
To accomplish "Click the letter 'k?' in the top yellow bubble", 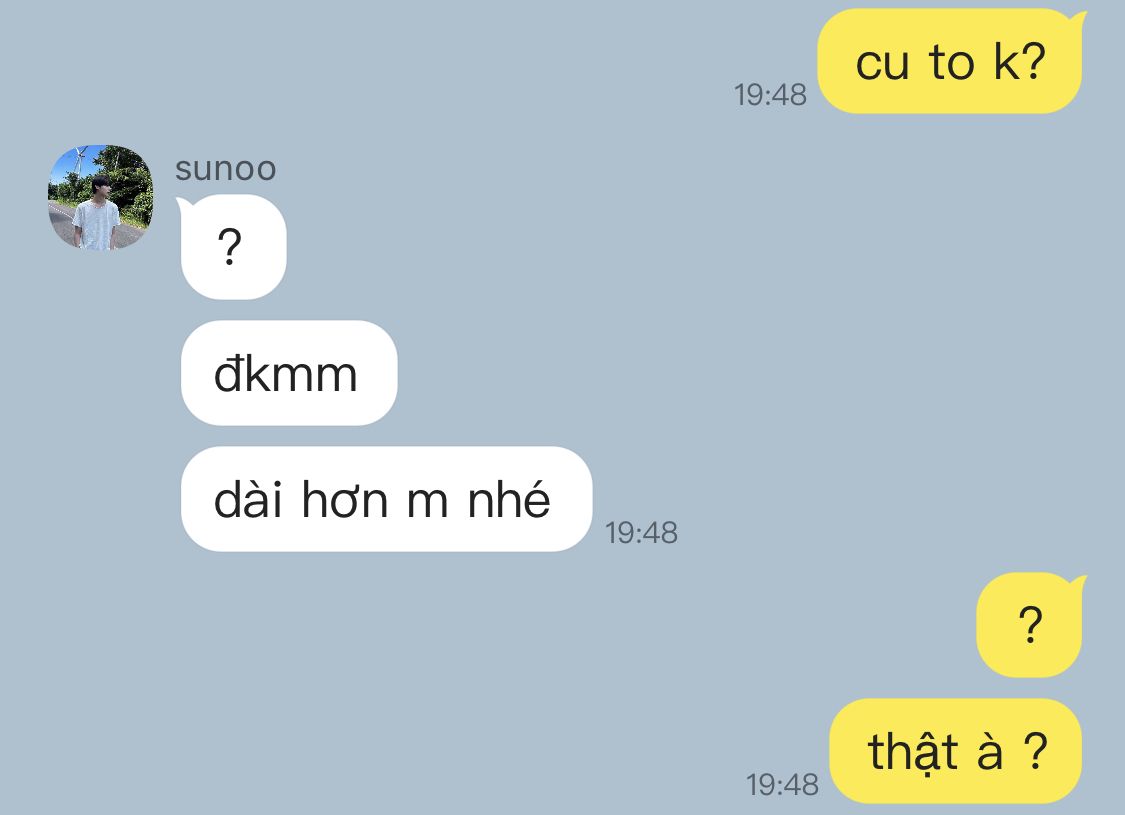I will point(1019,61).
